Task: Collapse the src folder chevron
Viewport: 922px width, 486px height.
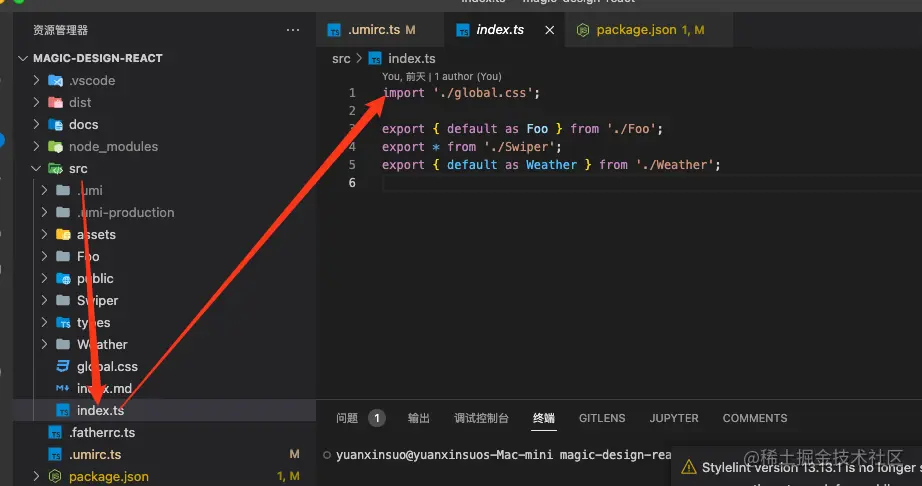Action: [x=36, y=169]
